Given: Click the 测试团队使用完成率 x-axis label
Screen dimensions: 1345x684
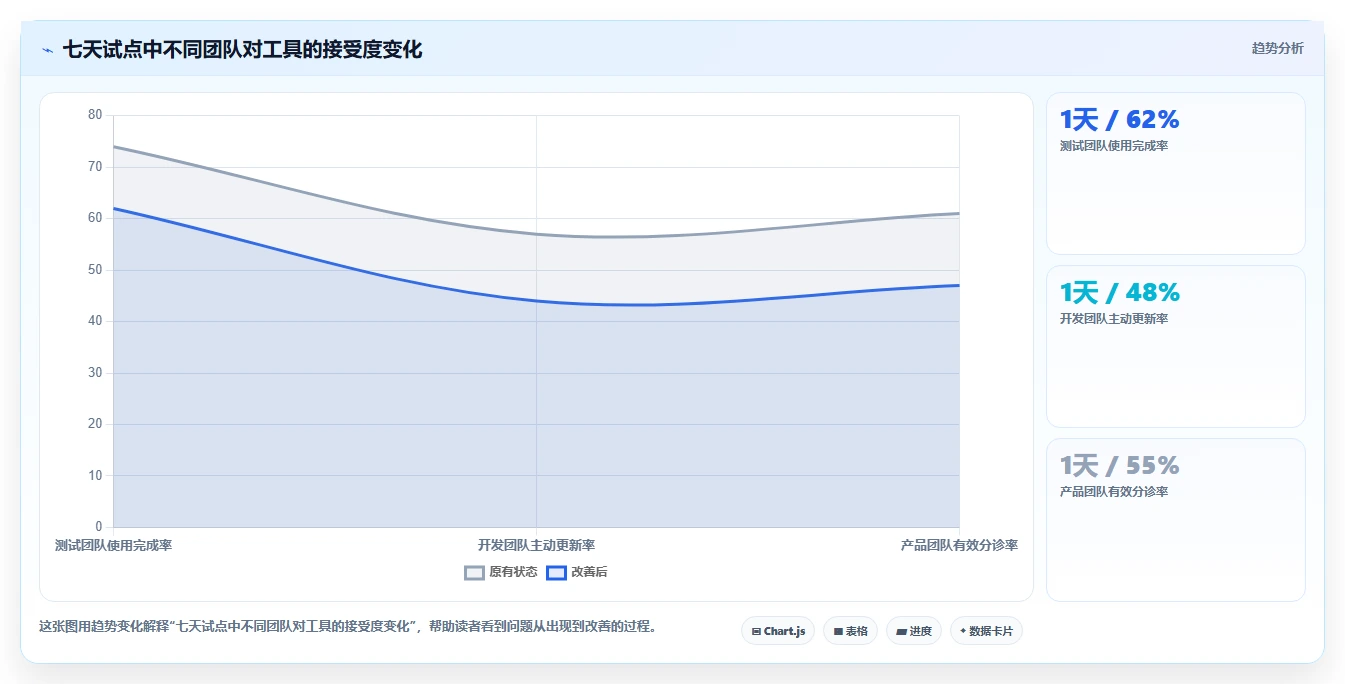Looking at the screenshot, I should click(x=113, y=545).
